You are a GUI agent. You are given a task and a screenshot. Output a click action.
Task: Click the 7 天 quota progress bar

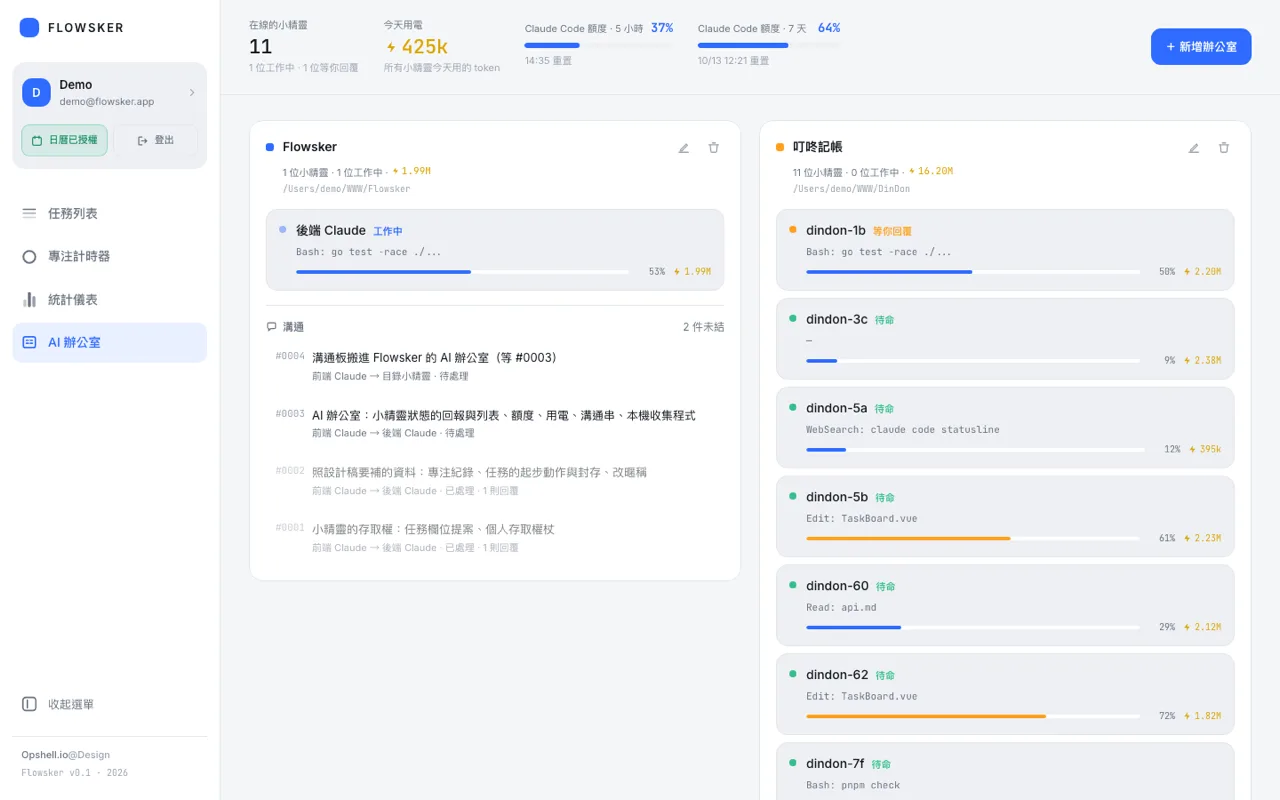pos(769,45)
